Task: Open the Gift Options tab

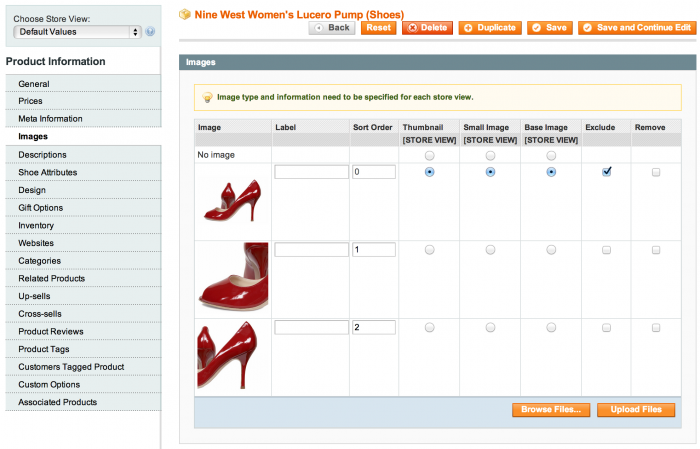Action: click(83, 208)
